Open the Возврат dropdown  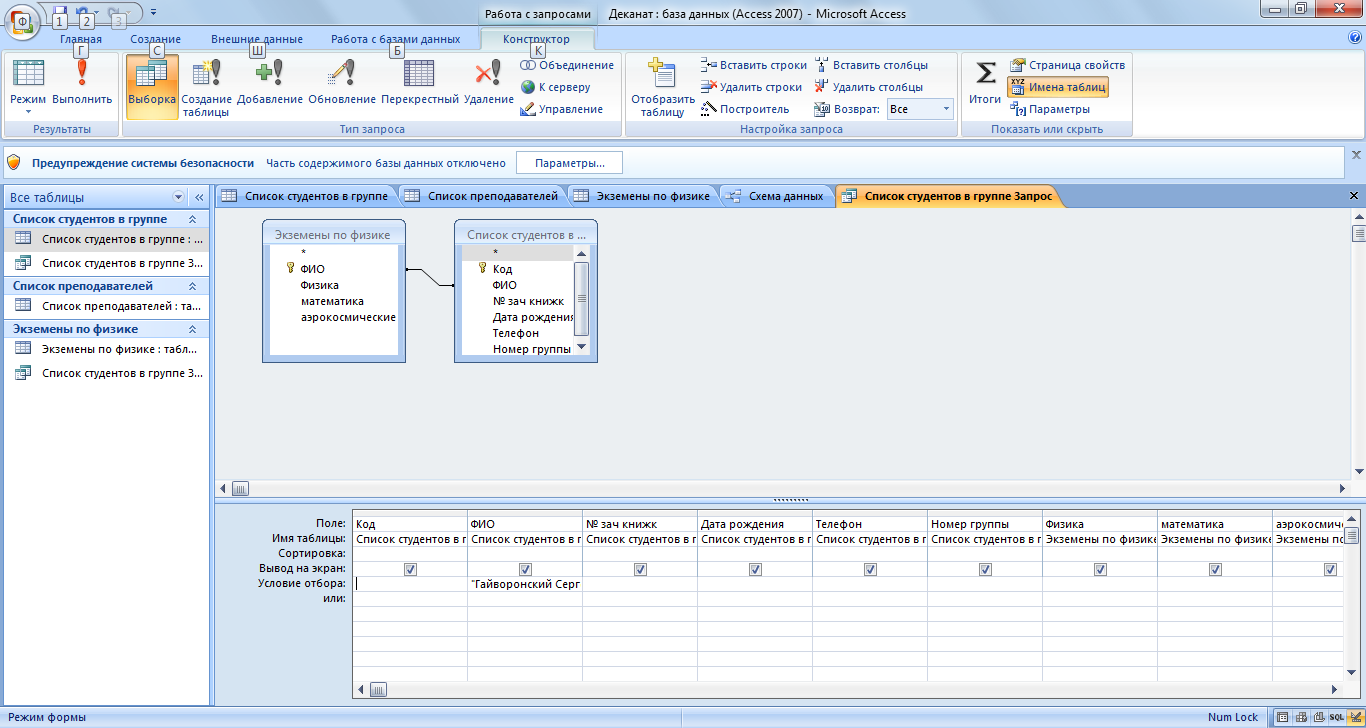[x=945, y=109]
